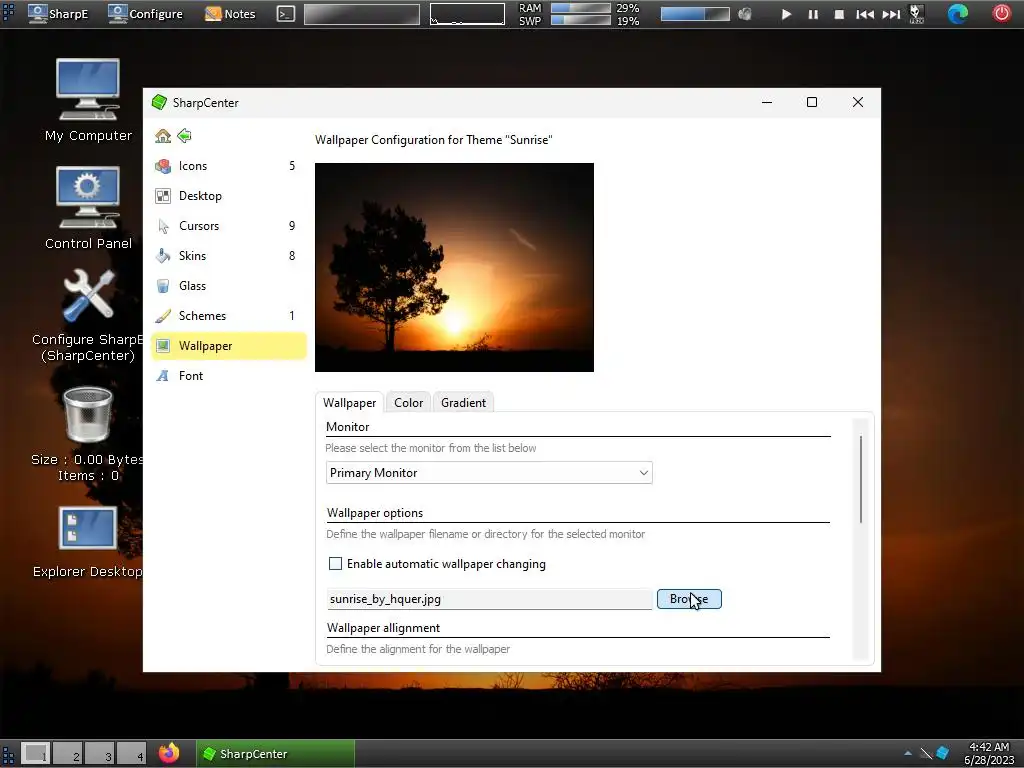Switch to virtual desktop 3
The height and width of the screenshot is (768, 1024).
coord(99,754)
